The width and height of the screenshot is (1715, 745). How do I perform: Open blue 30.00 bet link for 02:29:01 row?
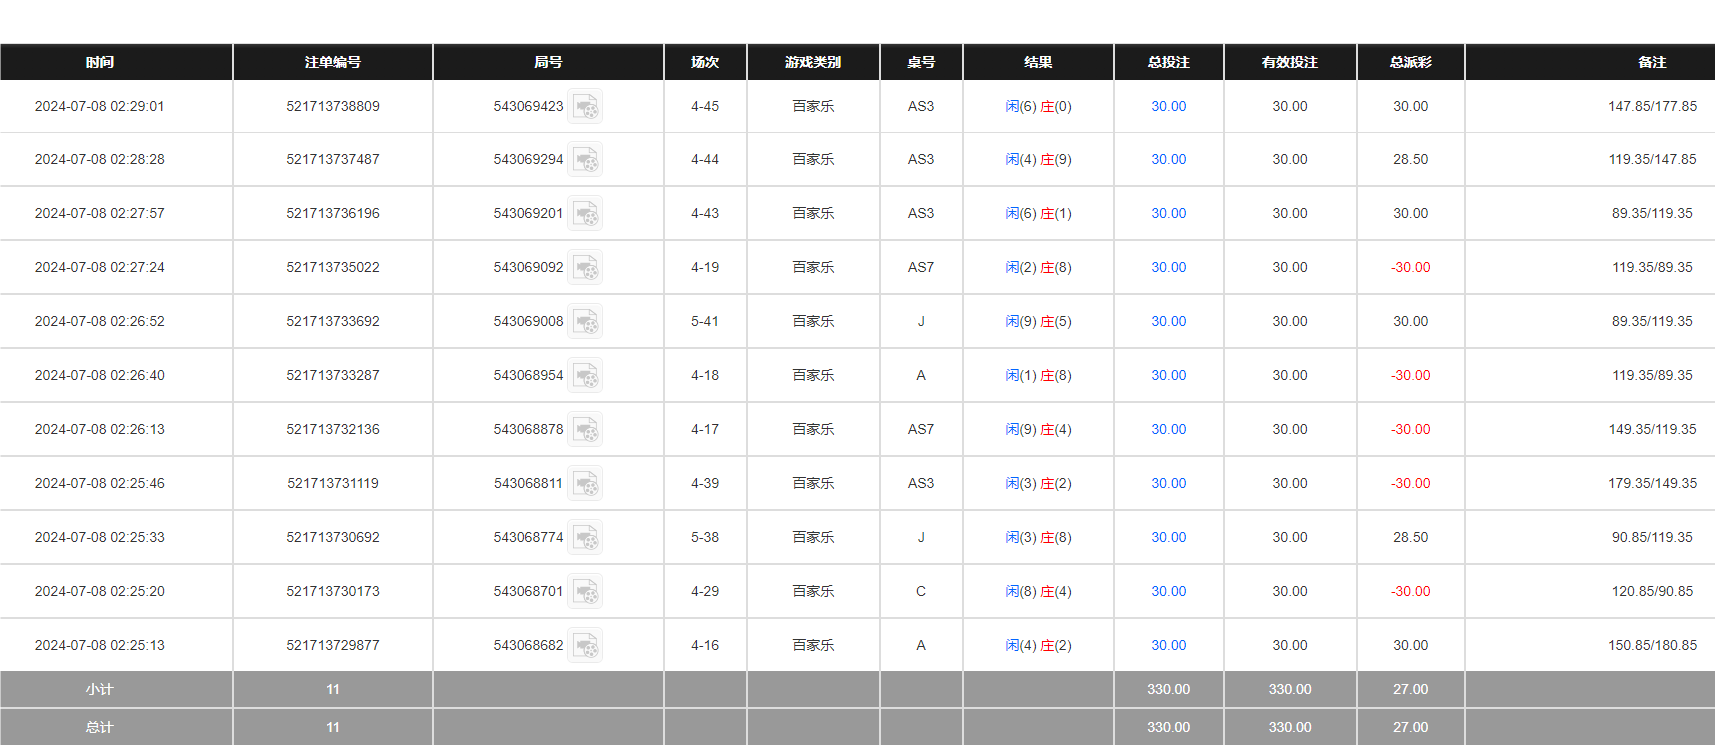[1168, 107]
